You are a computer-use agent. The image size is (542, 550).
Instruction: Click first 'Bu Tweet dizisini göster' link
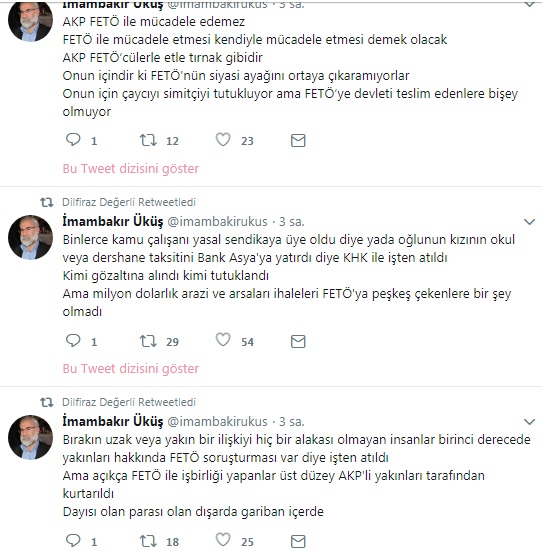(131, 169)
